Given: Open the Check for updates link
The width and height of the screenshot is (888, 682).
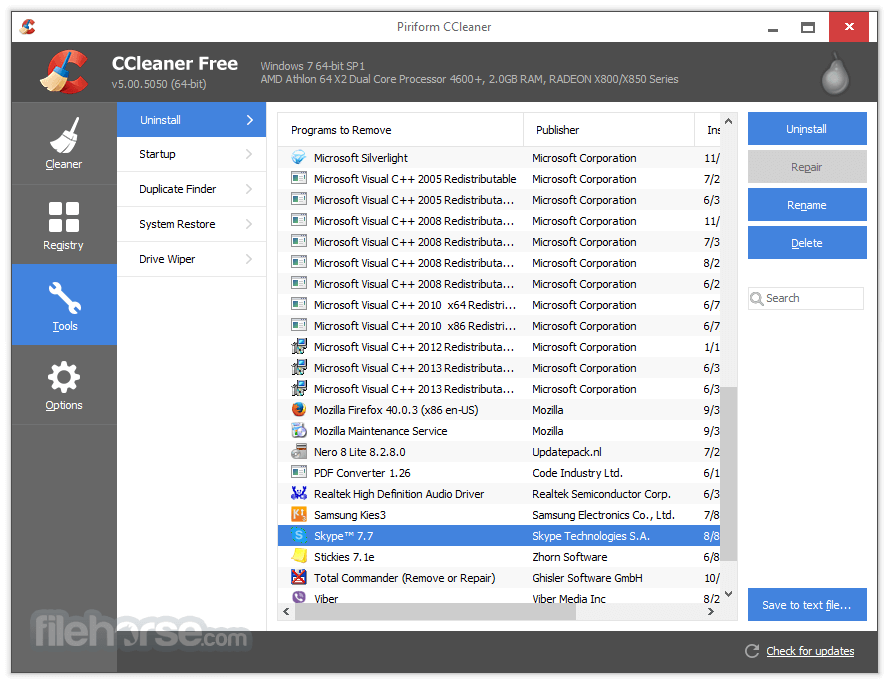Looking at the screenshot, I should 810,651.
